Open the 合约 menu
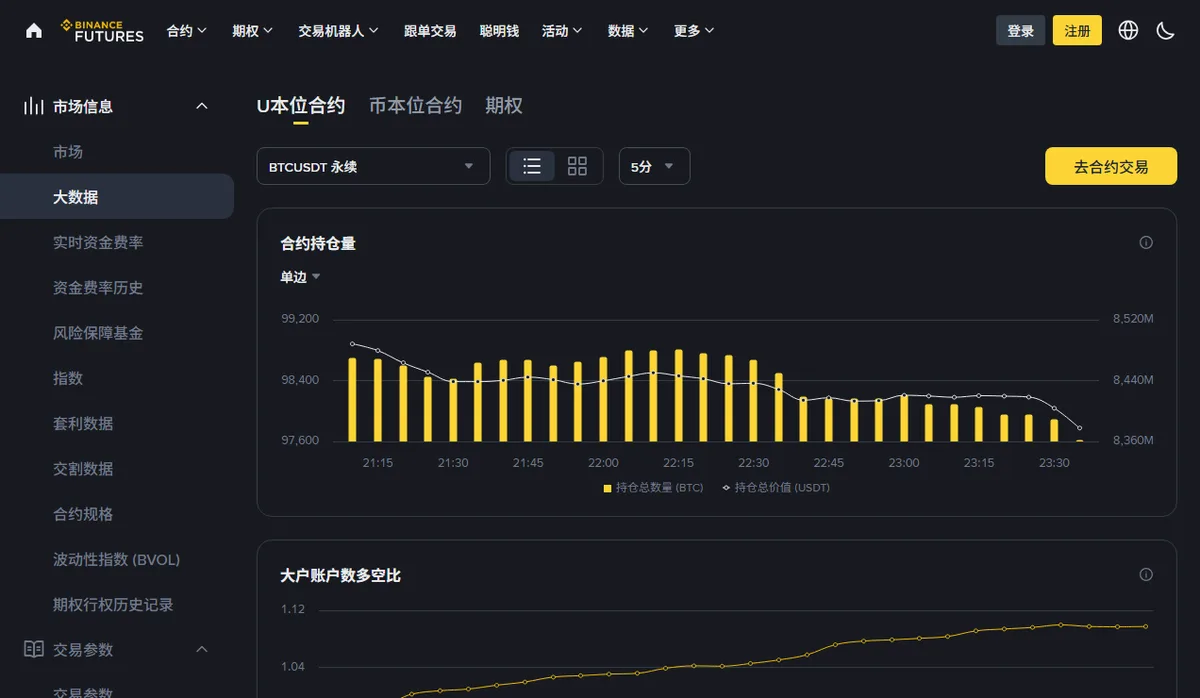This screenshot has height=698, width=1200. pos(187,31)
